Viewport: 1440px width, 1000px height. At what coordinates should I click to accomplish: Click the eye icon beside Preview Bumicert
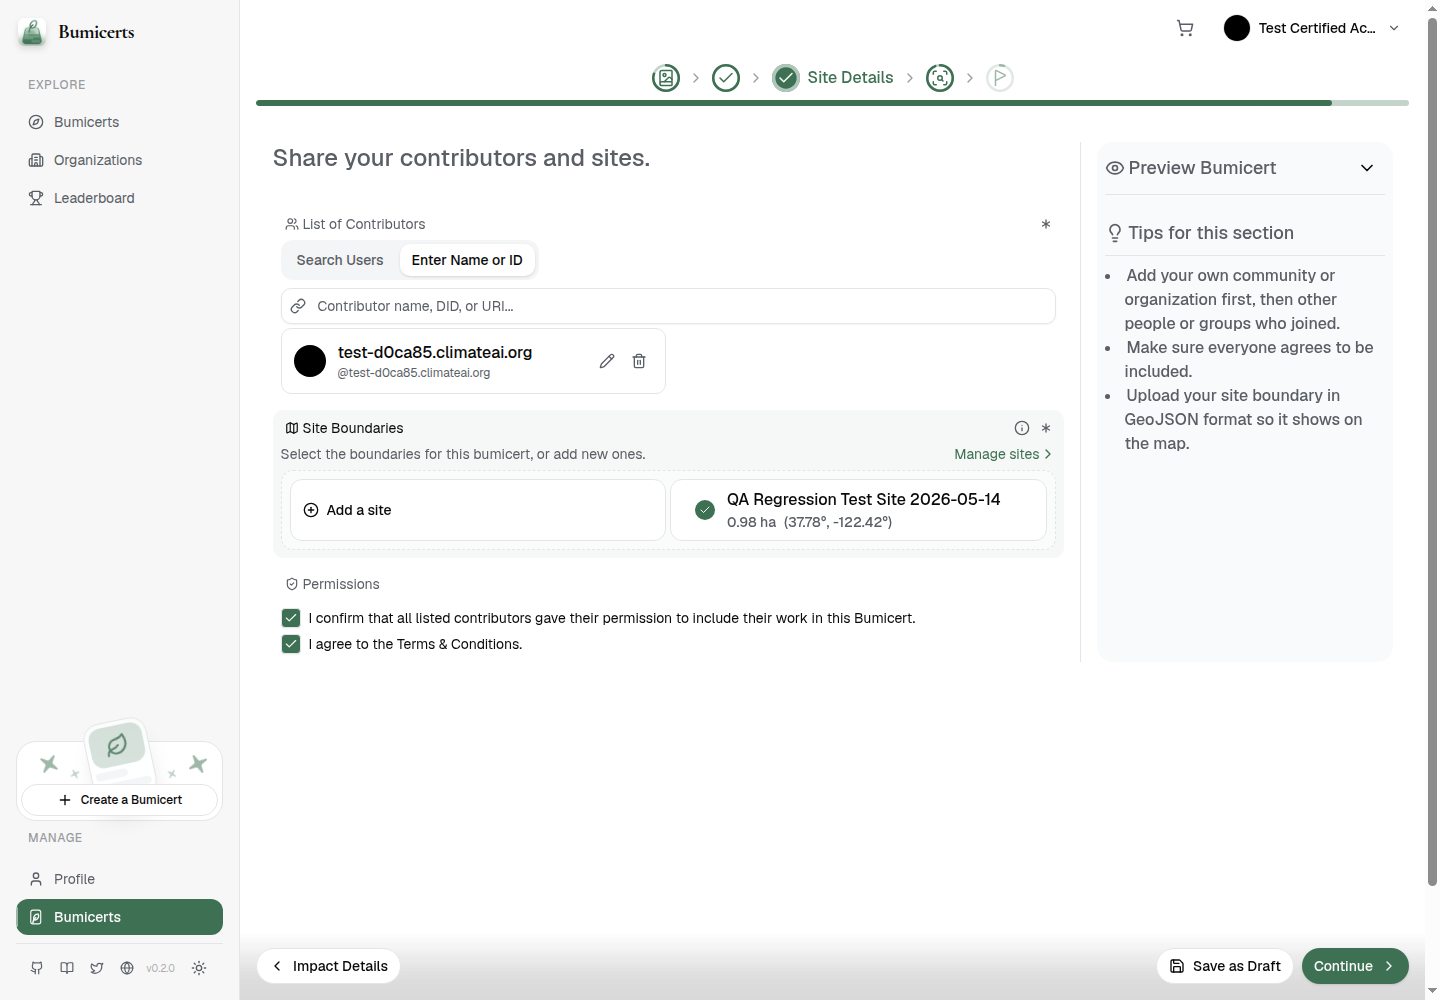[1115, 168]
